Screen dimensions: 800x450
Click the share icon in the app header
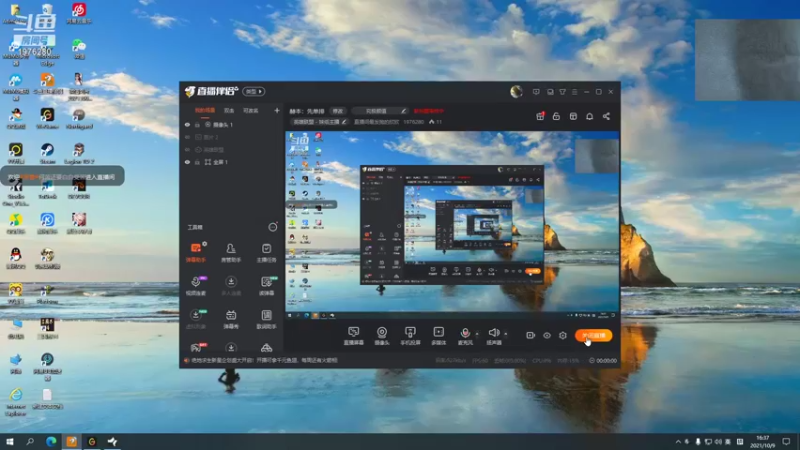coord(606,116)
